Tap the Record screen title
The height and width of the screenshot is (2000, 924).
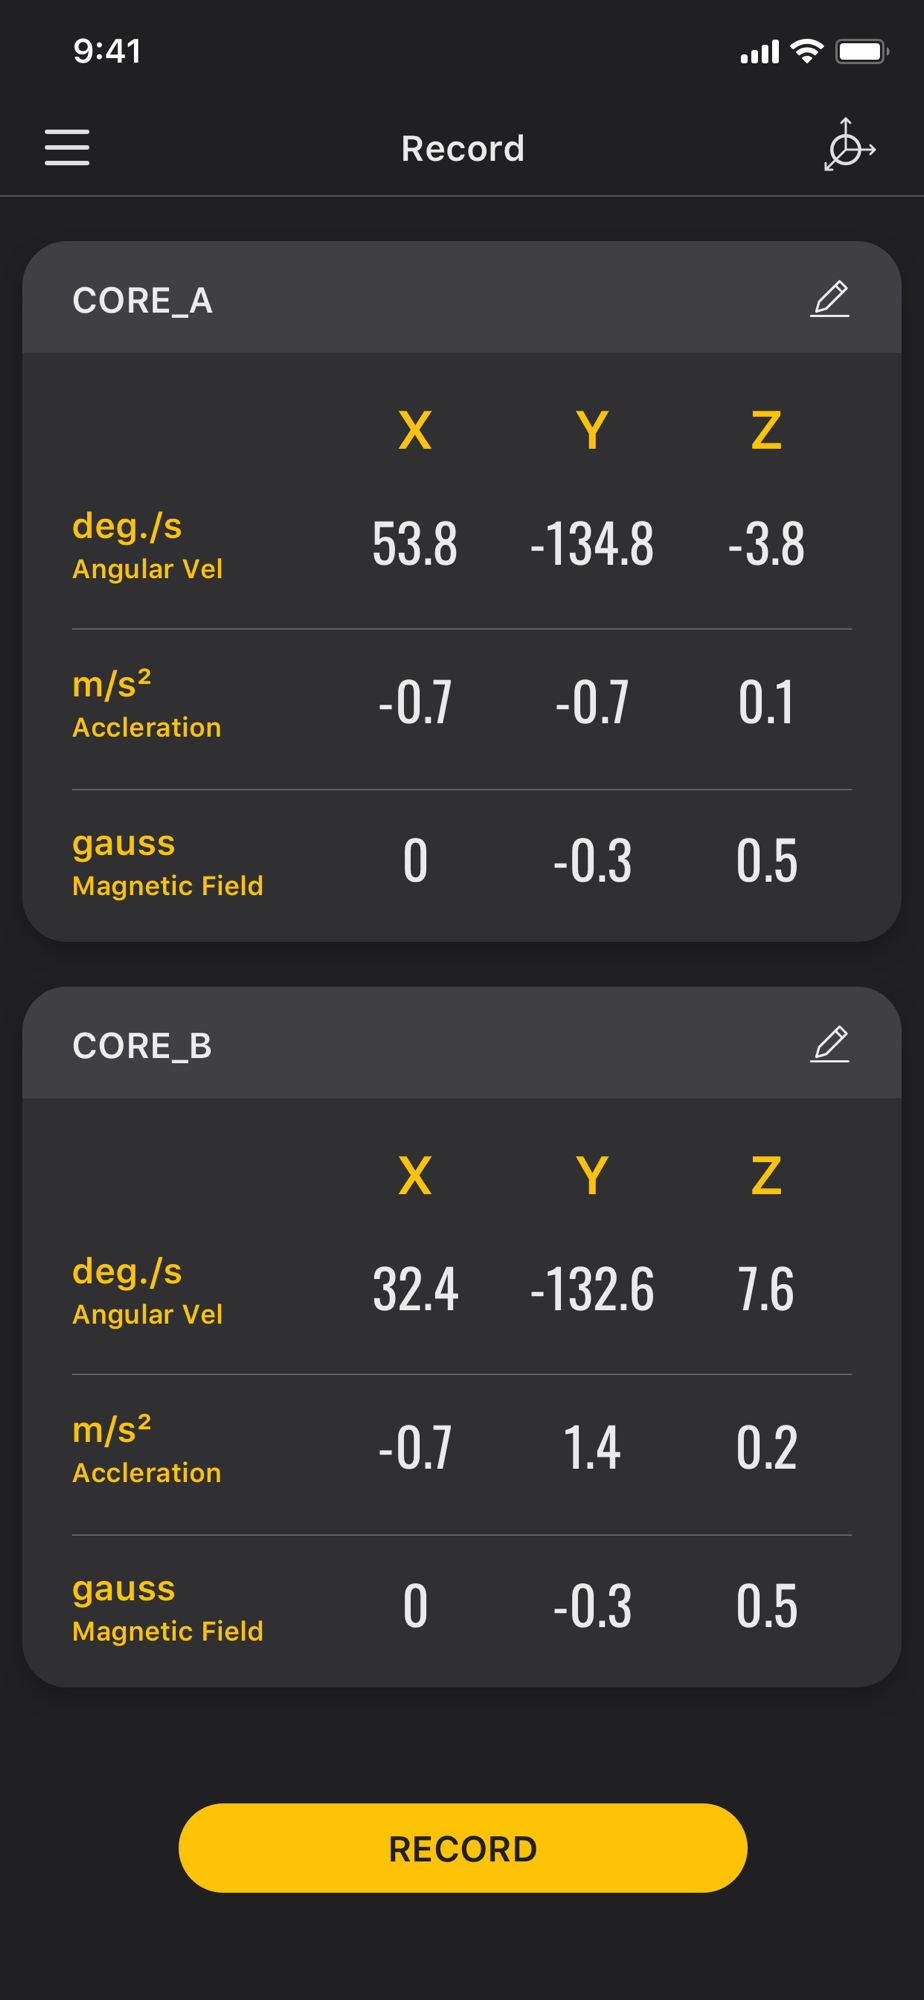(x=463, y=149)
